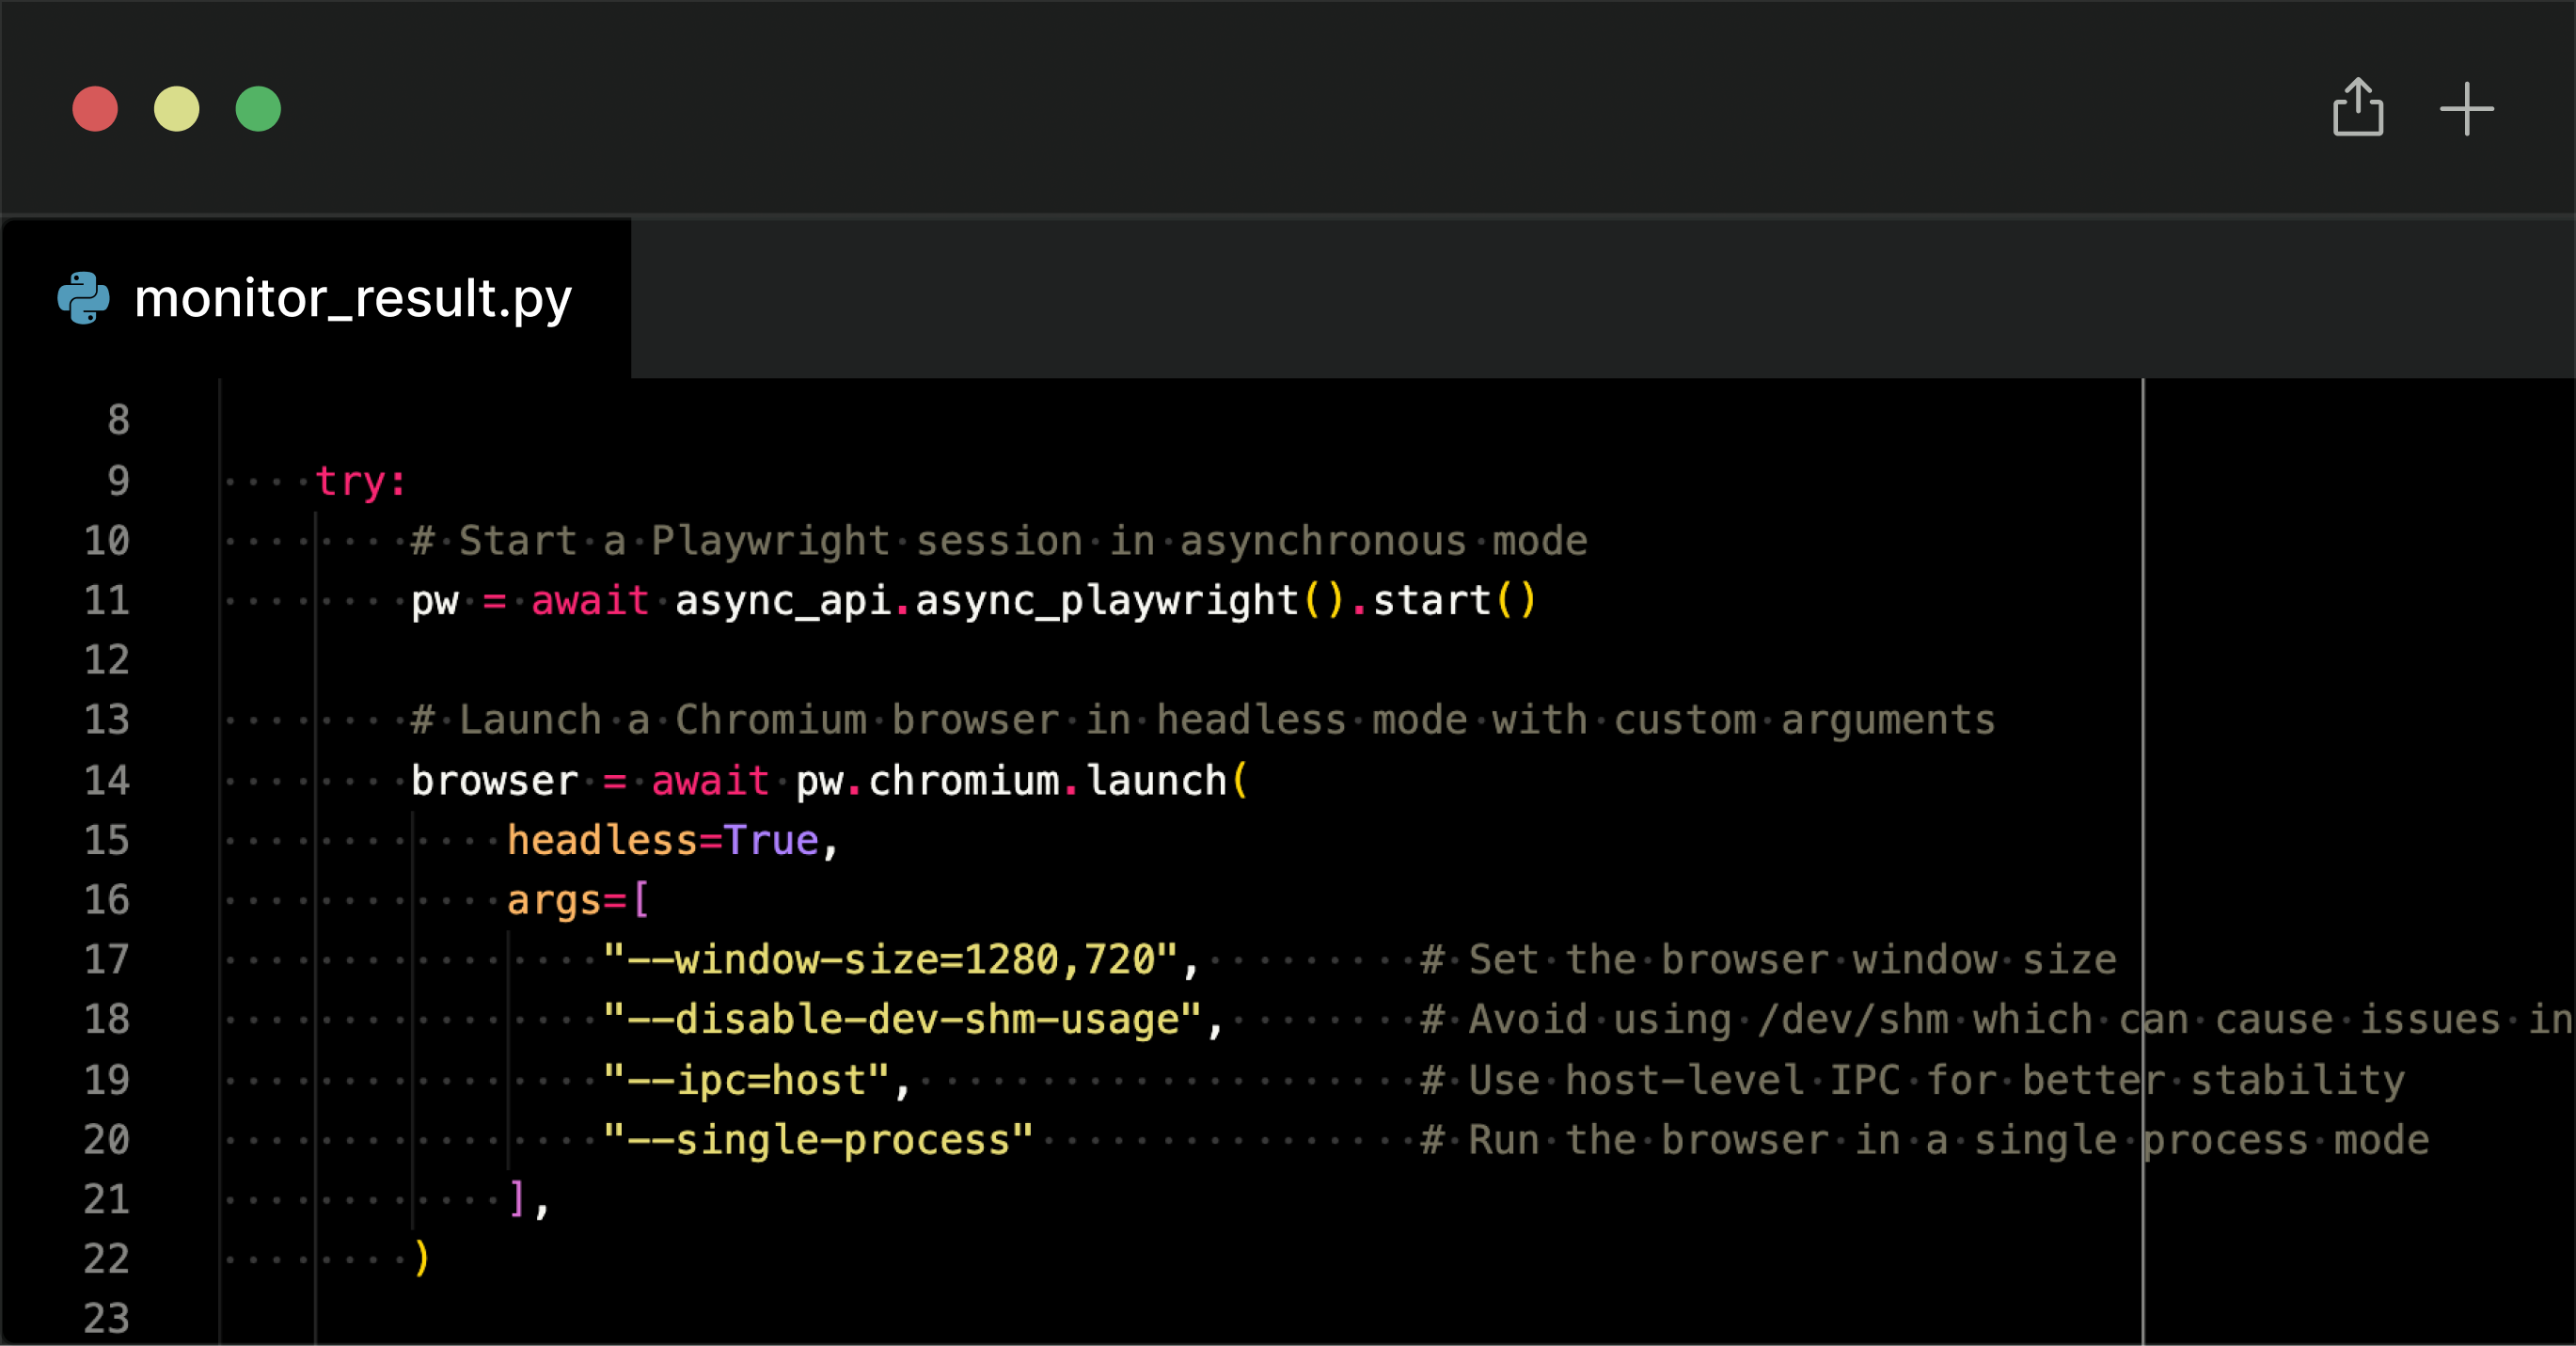Viewport: 2576px width, 1346px height.
Task: Click 'pw.chromium.launch(' code
Action: [1022, 780]
